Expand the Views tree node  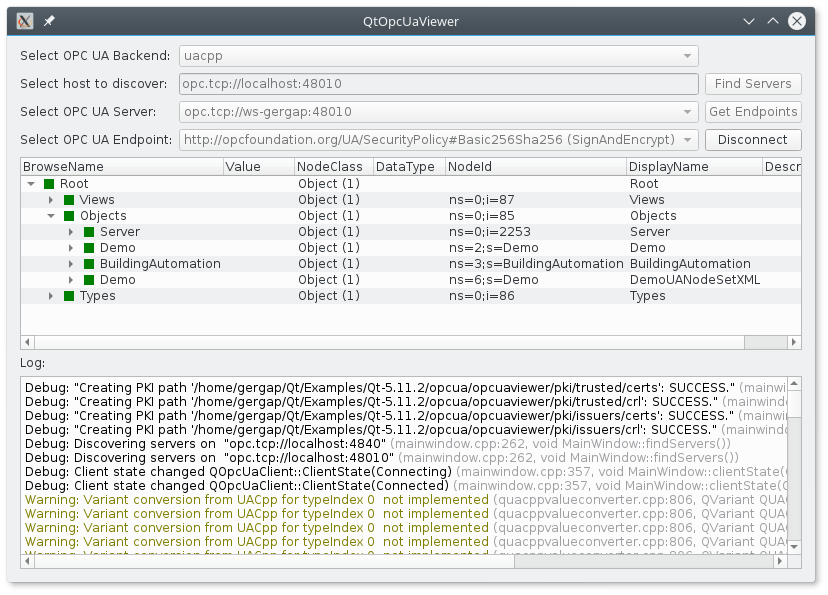tap(51, 200)
